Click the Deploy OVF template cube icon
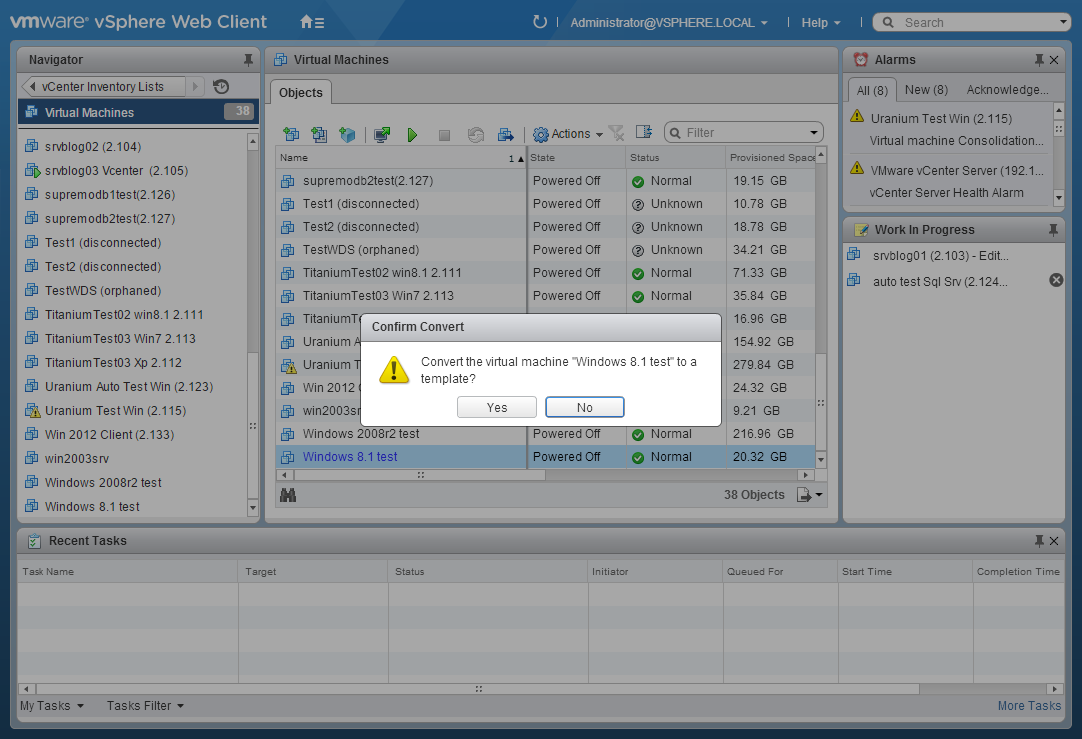1082x739 pixels. (x=347, y=134)
